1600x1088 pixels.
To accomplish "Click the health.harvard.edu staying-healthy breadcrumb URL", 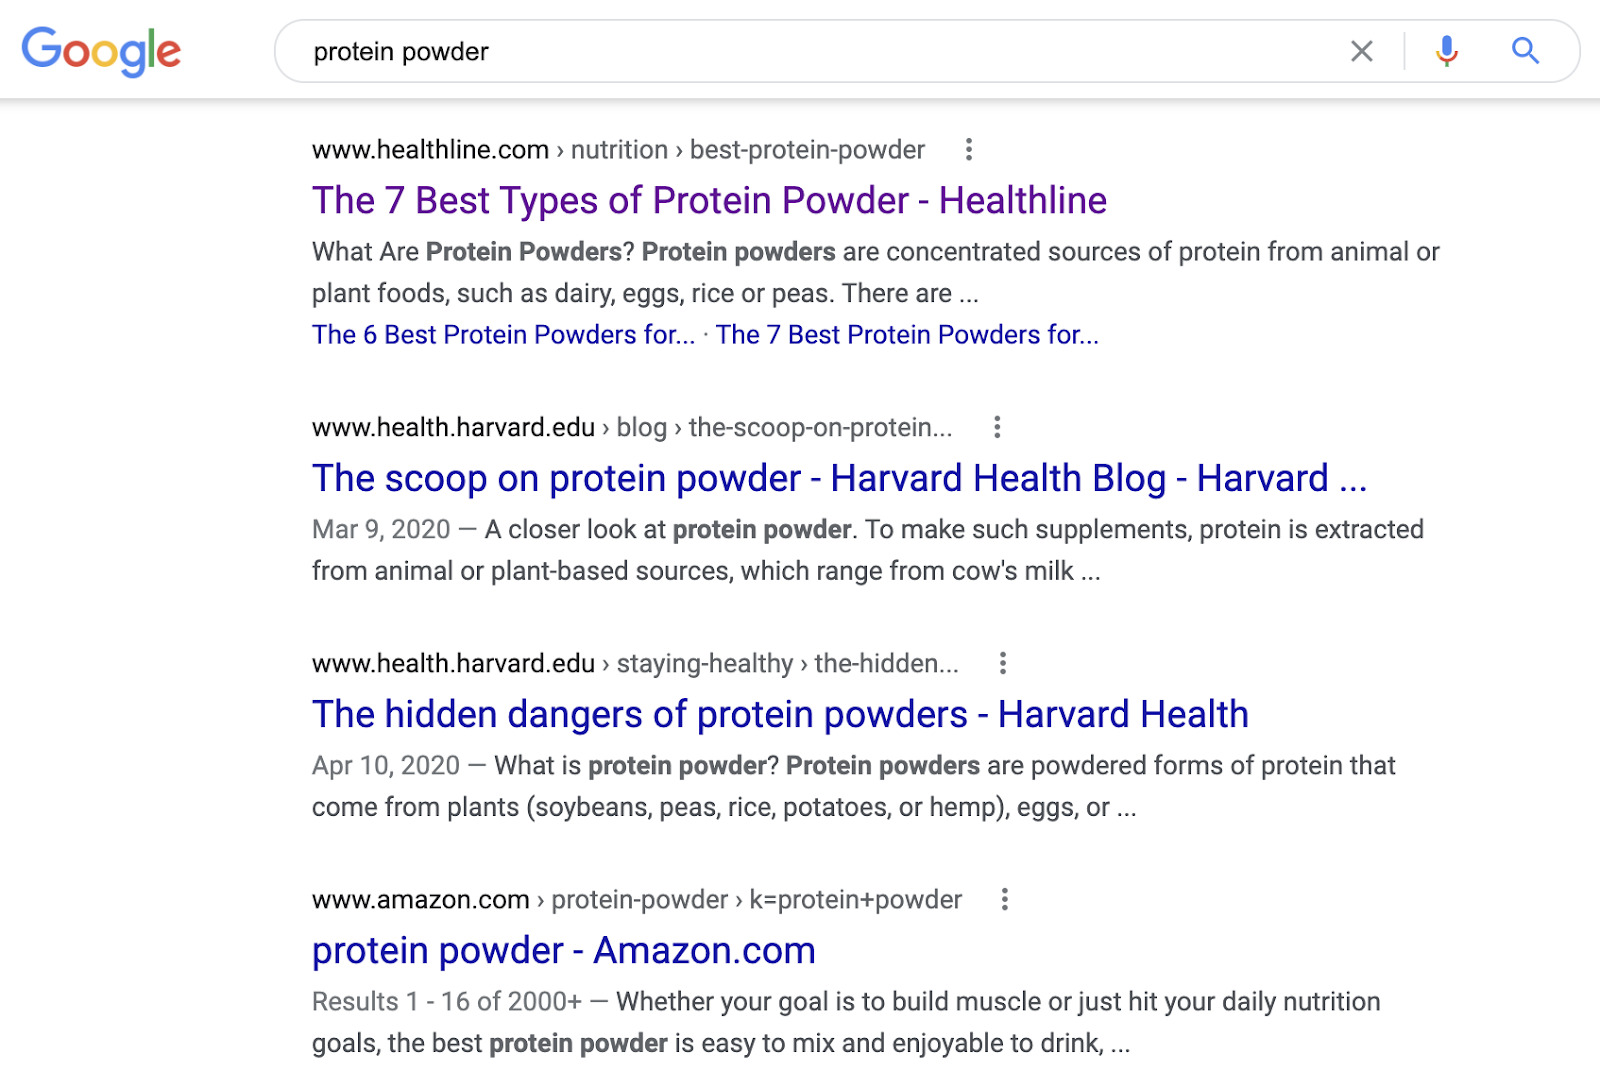I will pos(635,664).
